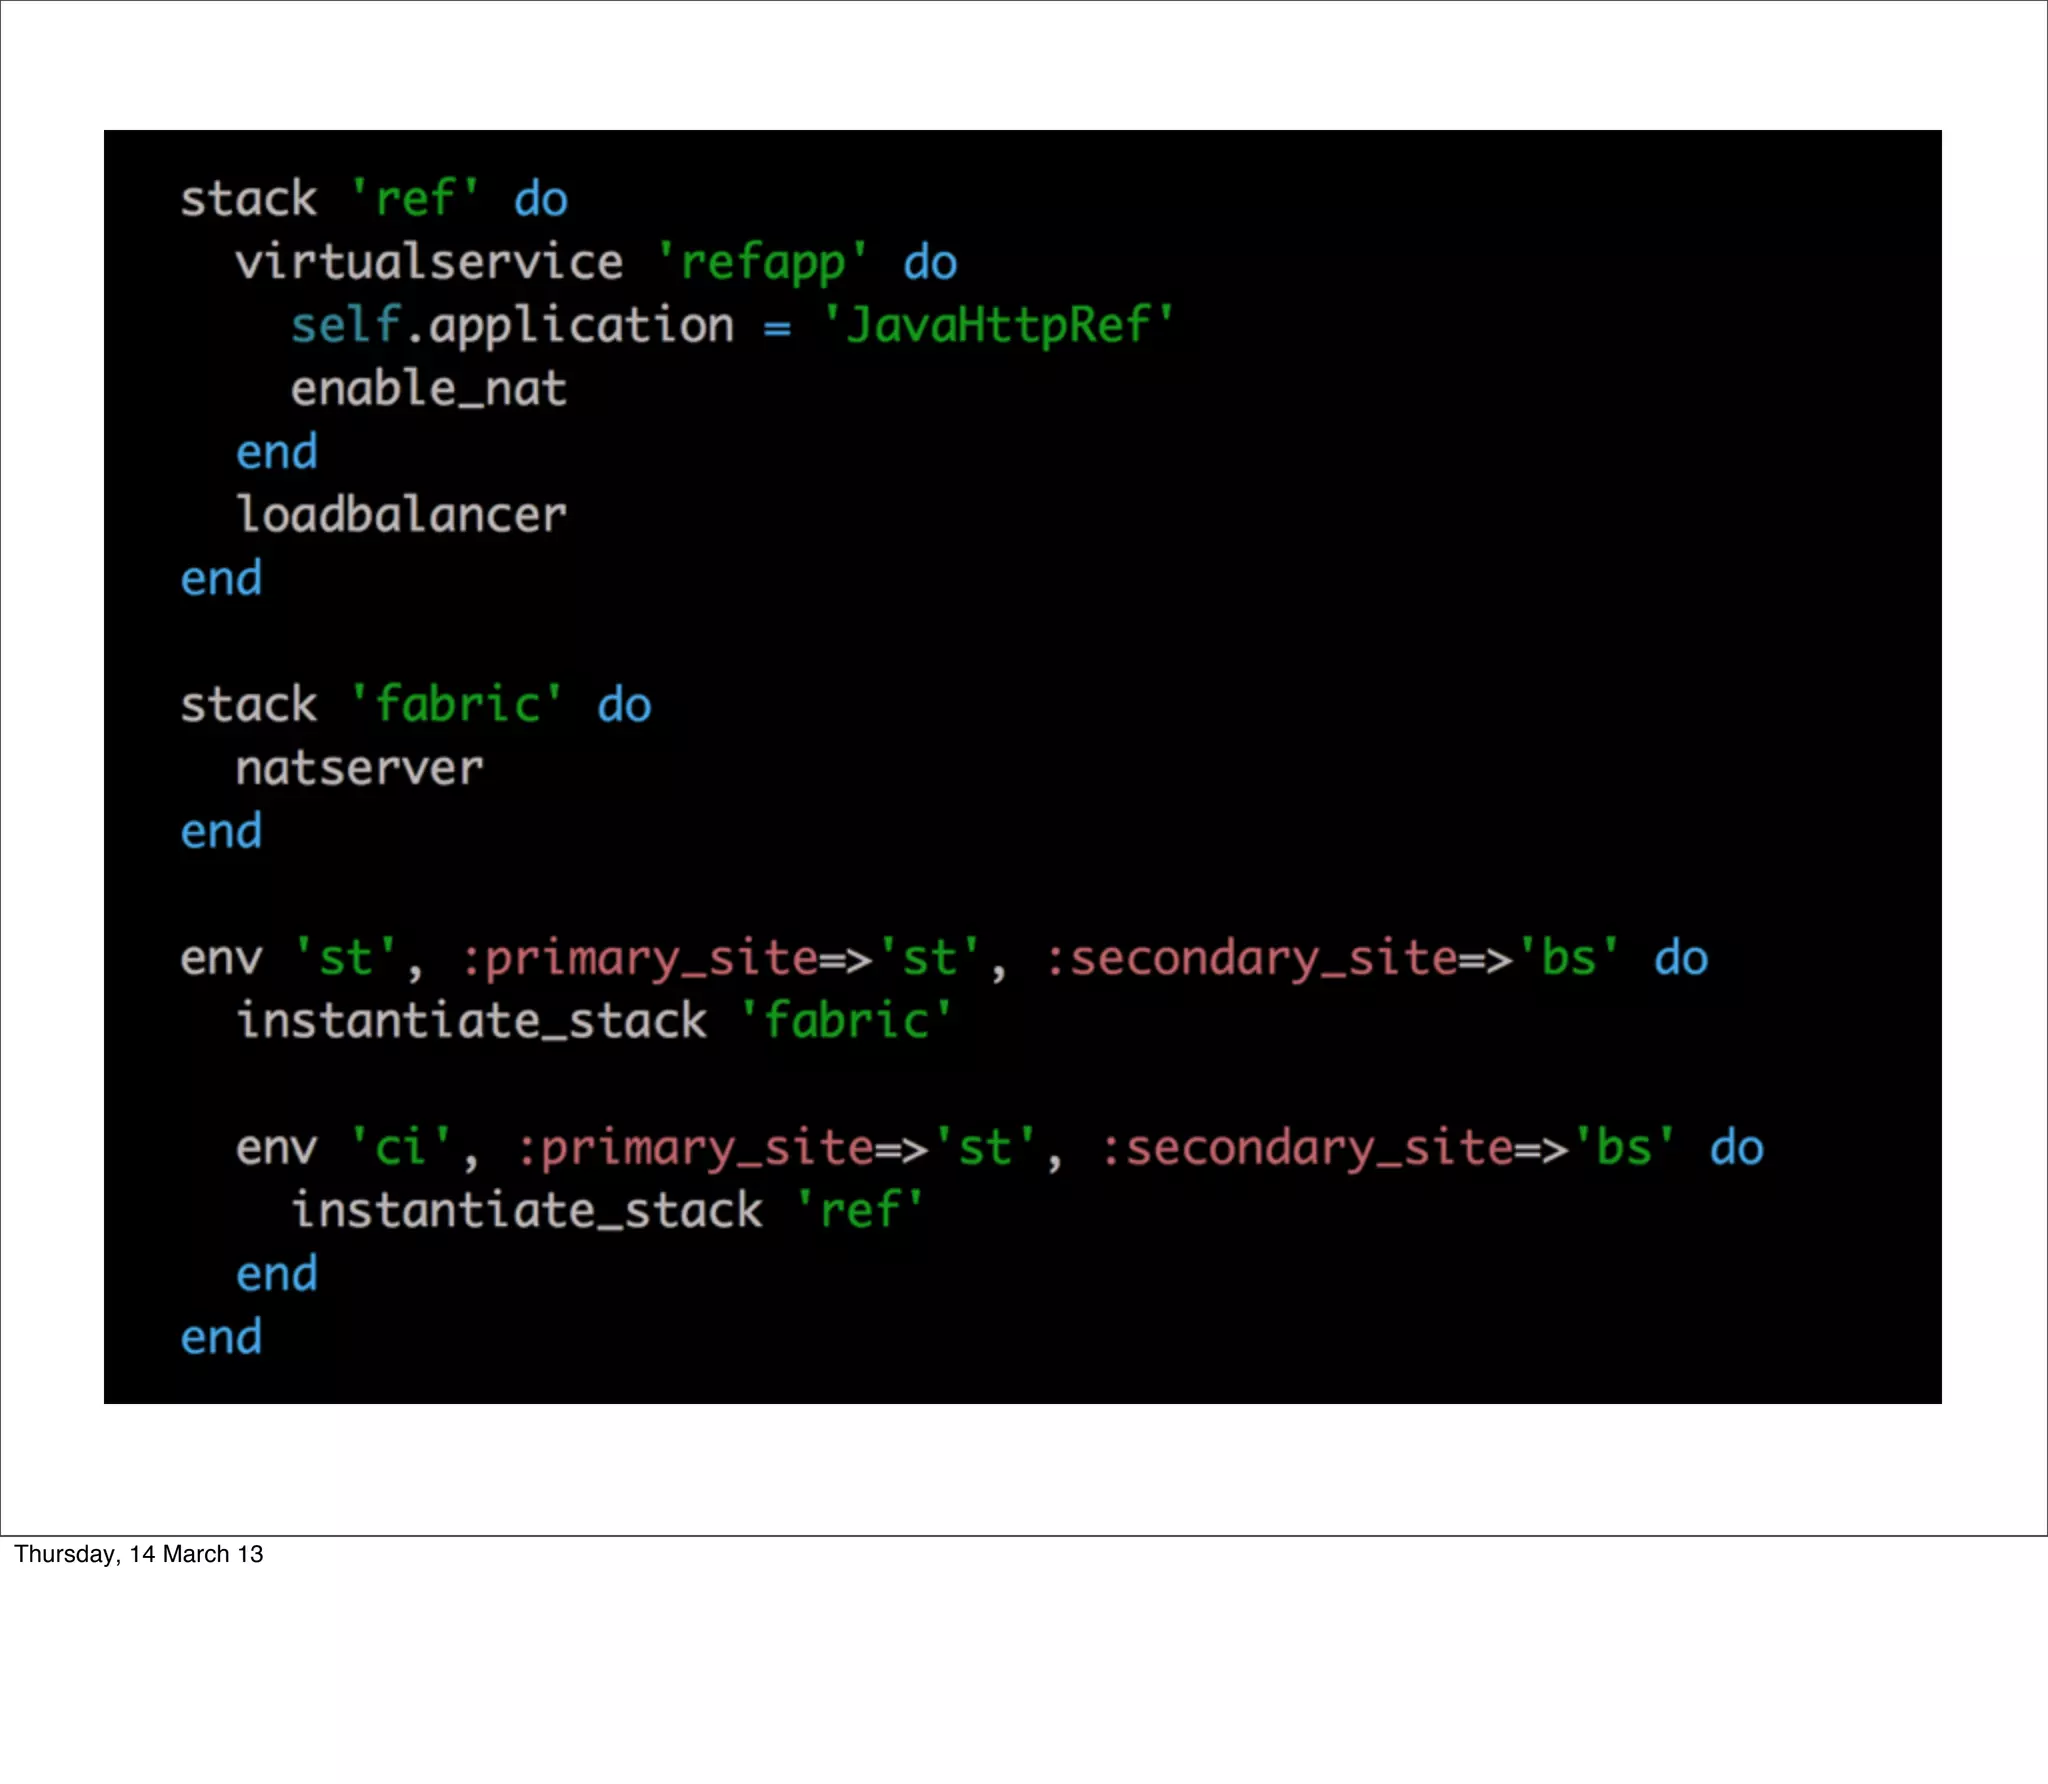Click the application attribute word
The height and width of the screenshot is (1784, 2048).
tap(582, 326)
